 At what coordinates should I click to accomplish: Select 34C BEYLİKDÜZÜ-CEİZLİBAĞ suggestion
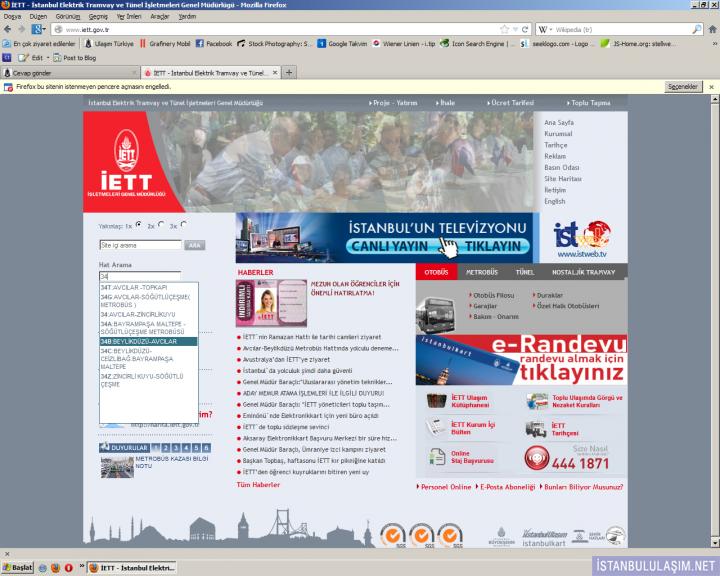pos(149,359)
